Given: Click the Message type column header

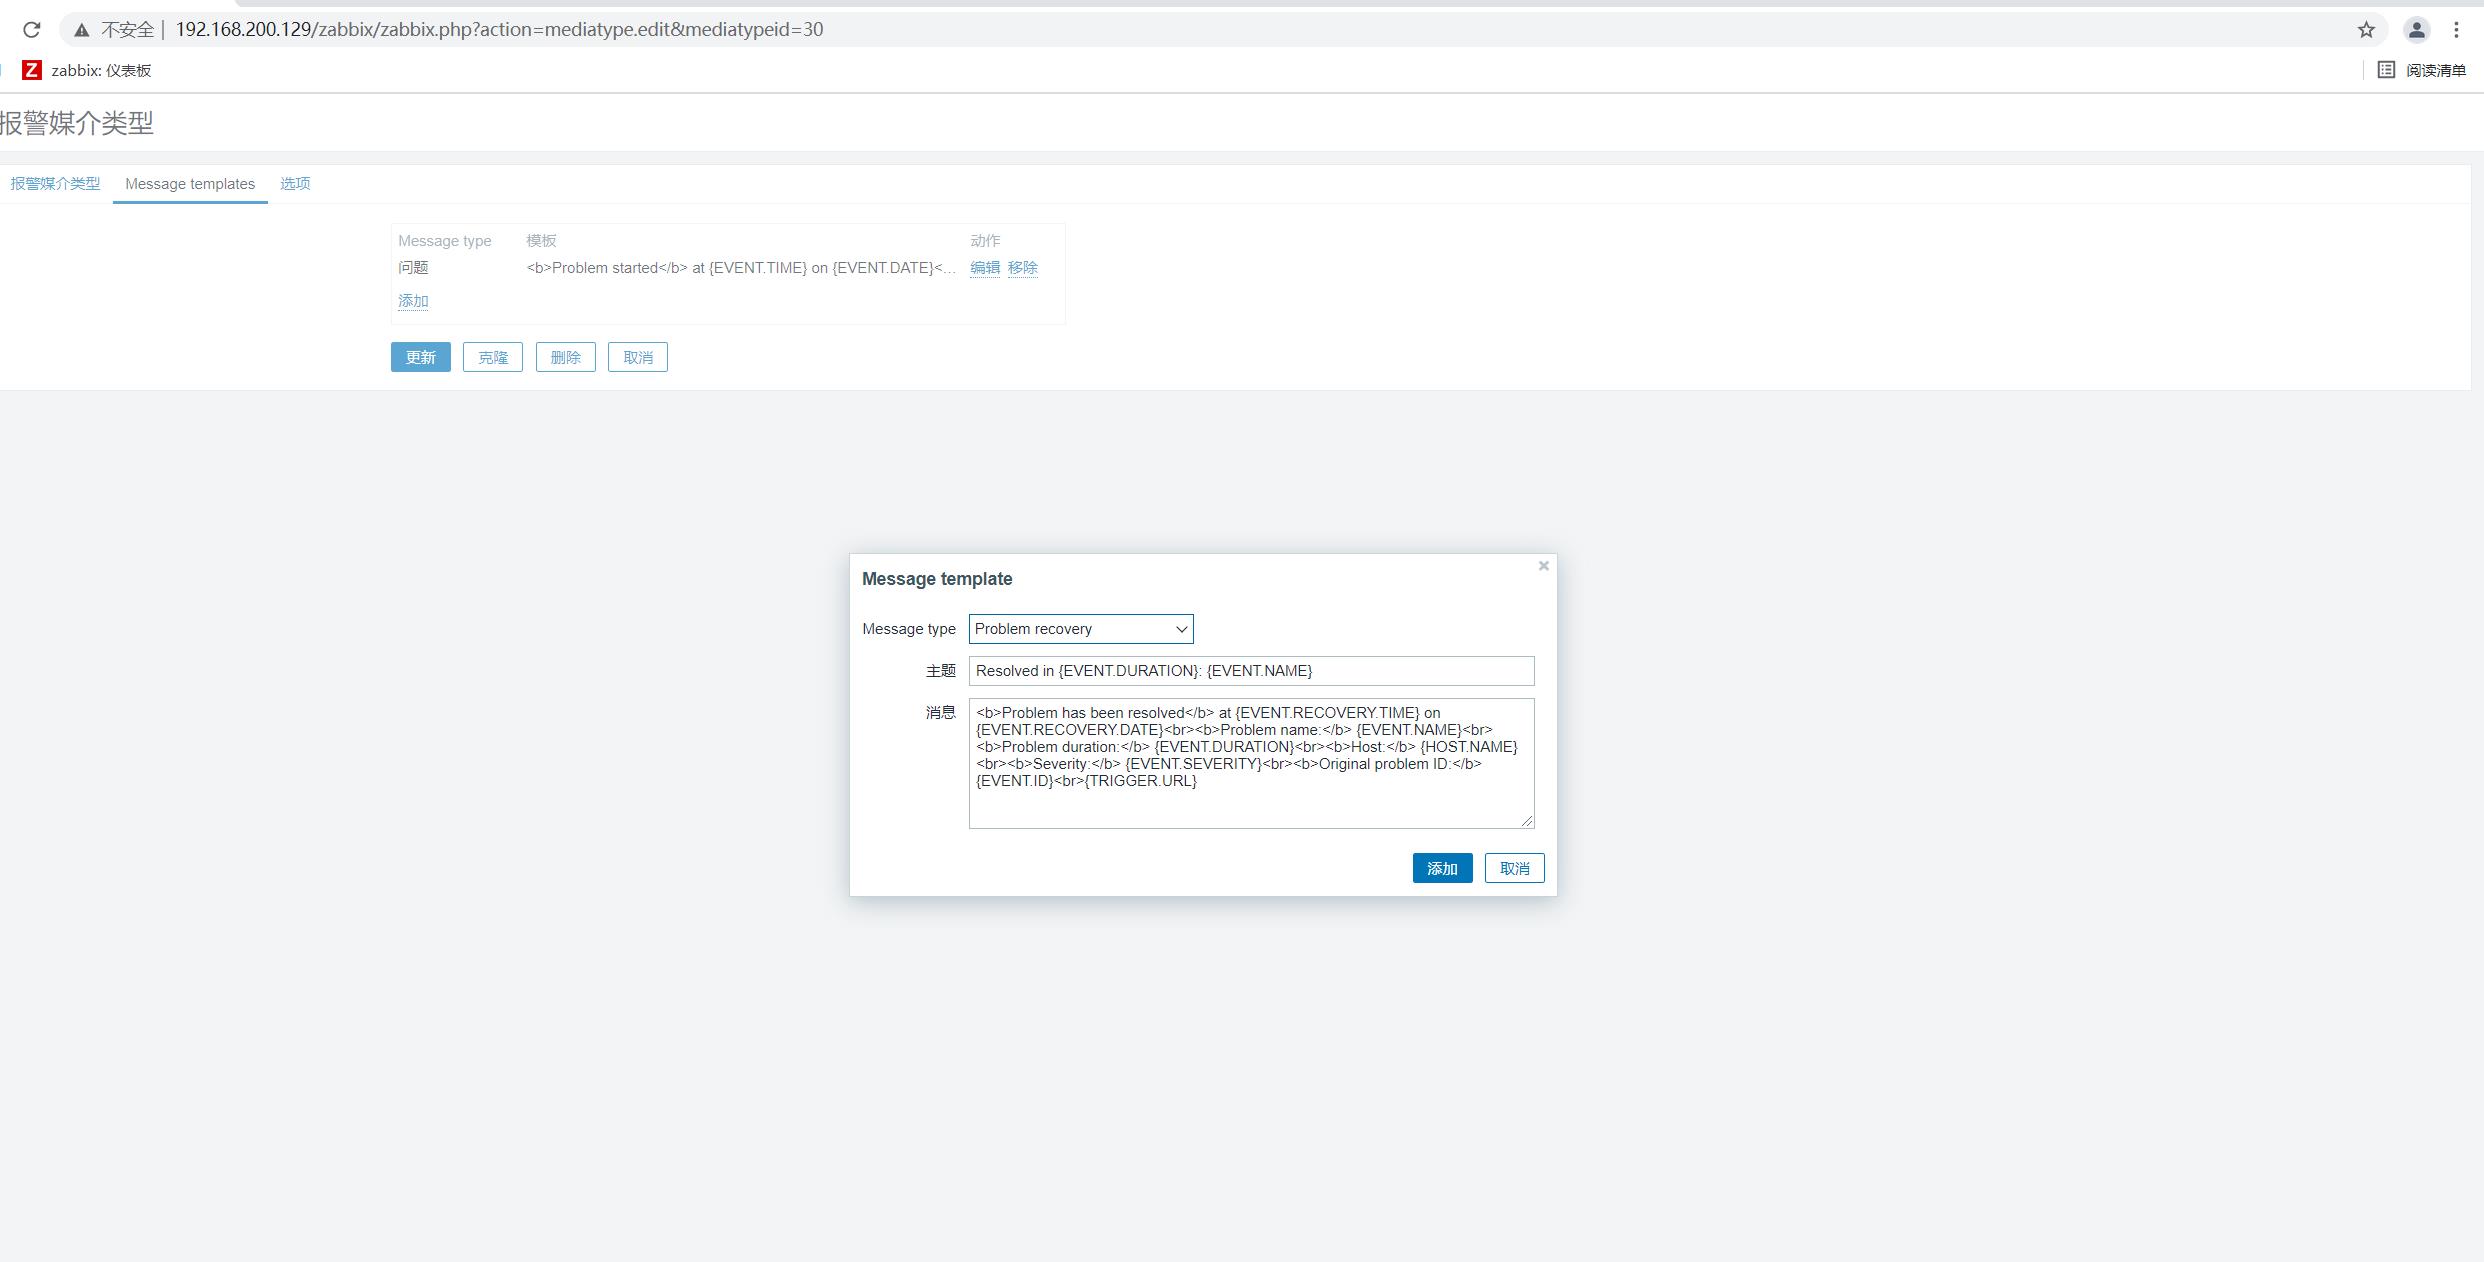Looking at the screenshot, I should tap(445, 241).
